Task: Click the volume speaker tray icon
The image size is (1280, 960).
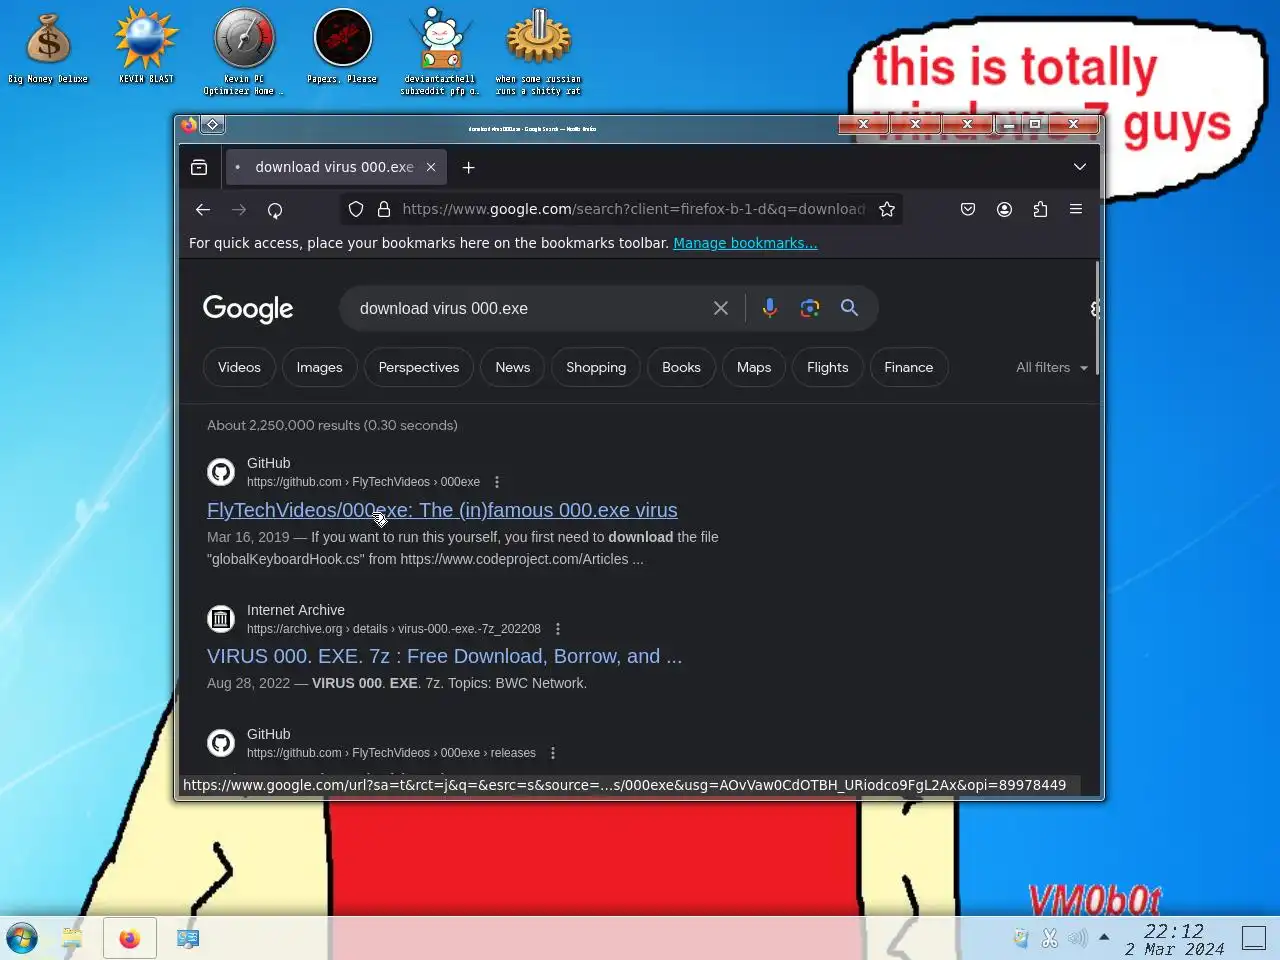Action: tap(1077, 938)
